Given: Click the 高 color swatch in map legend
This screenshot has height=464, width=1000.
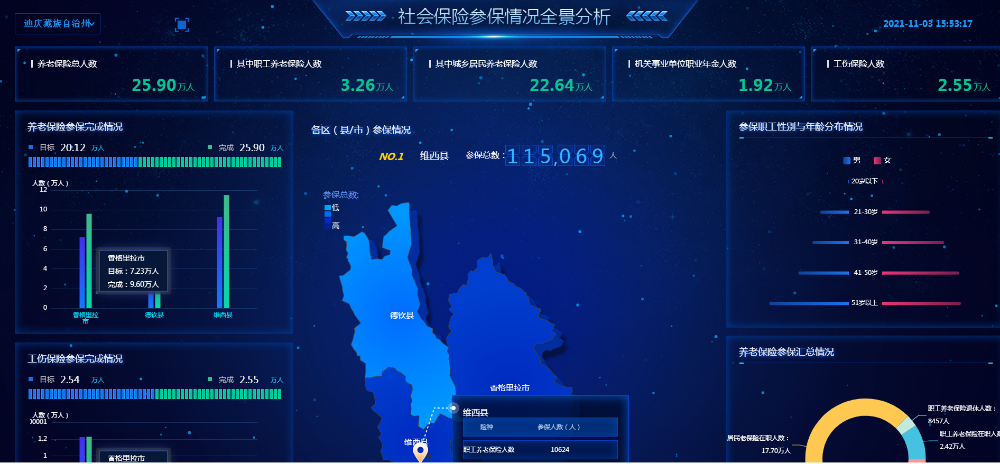Looking at the screenshot, I should pyautogui.click(x=328, y=226).
